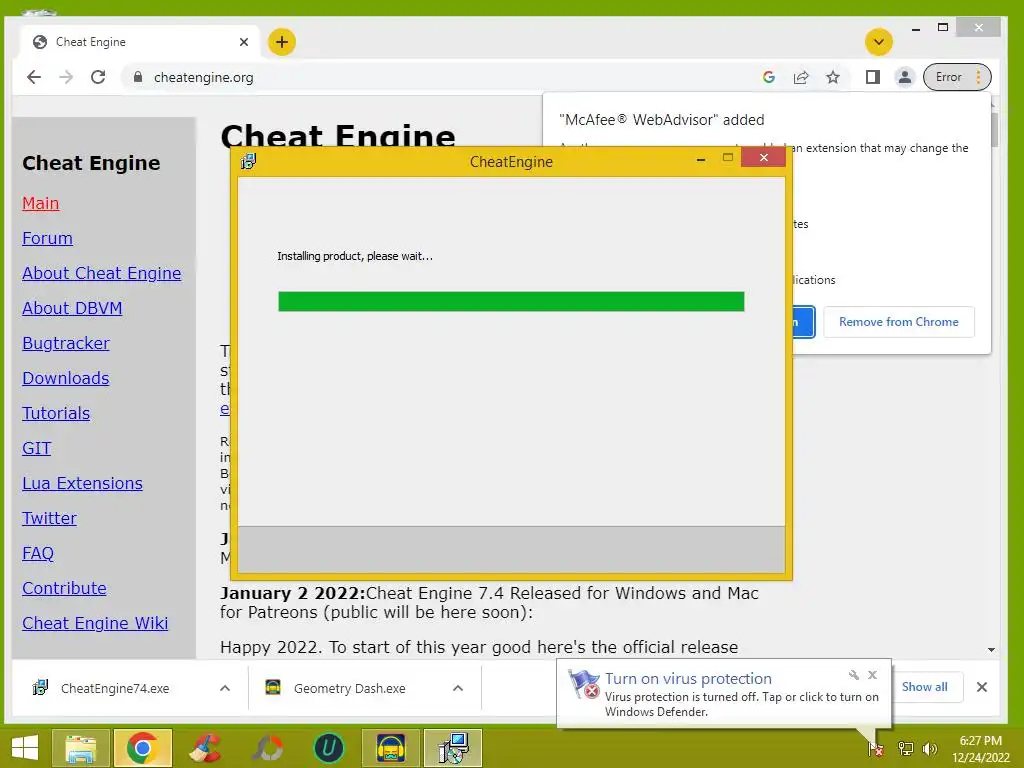The width and height of the screenshot is (1024, 768).
Task: Click the Remove from Chrome button
Action: (x=899, y=322)
